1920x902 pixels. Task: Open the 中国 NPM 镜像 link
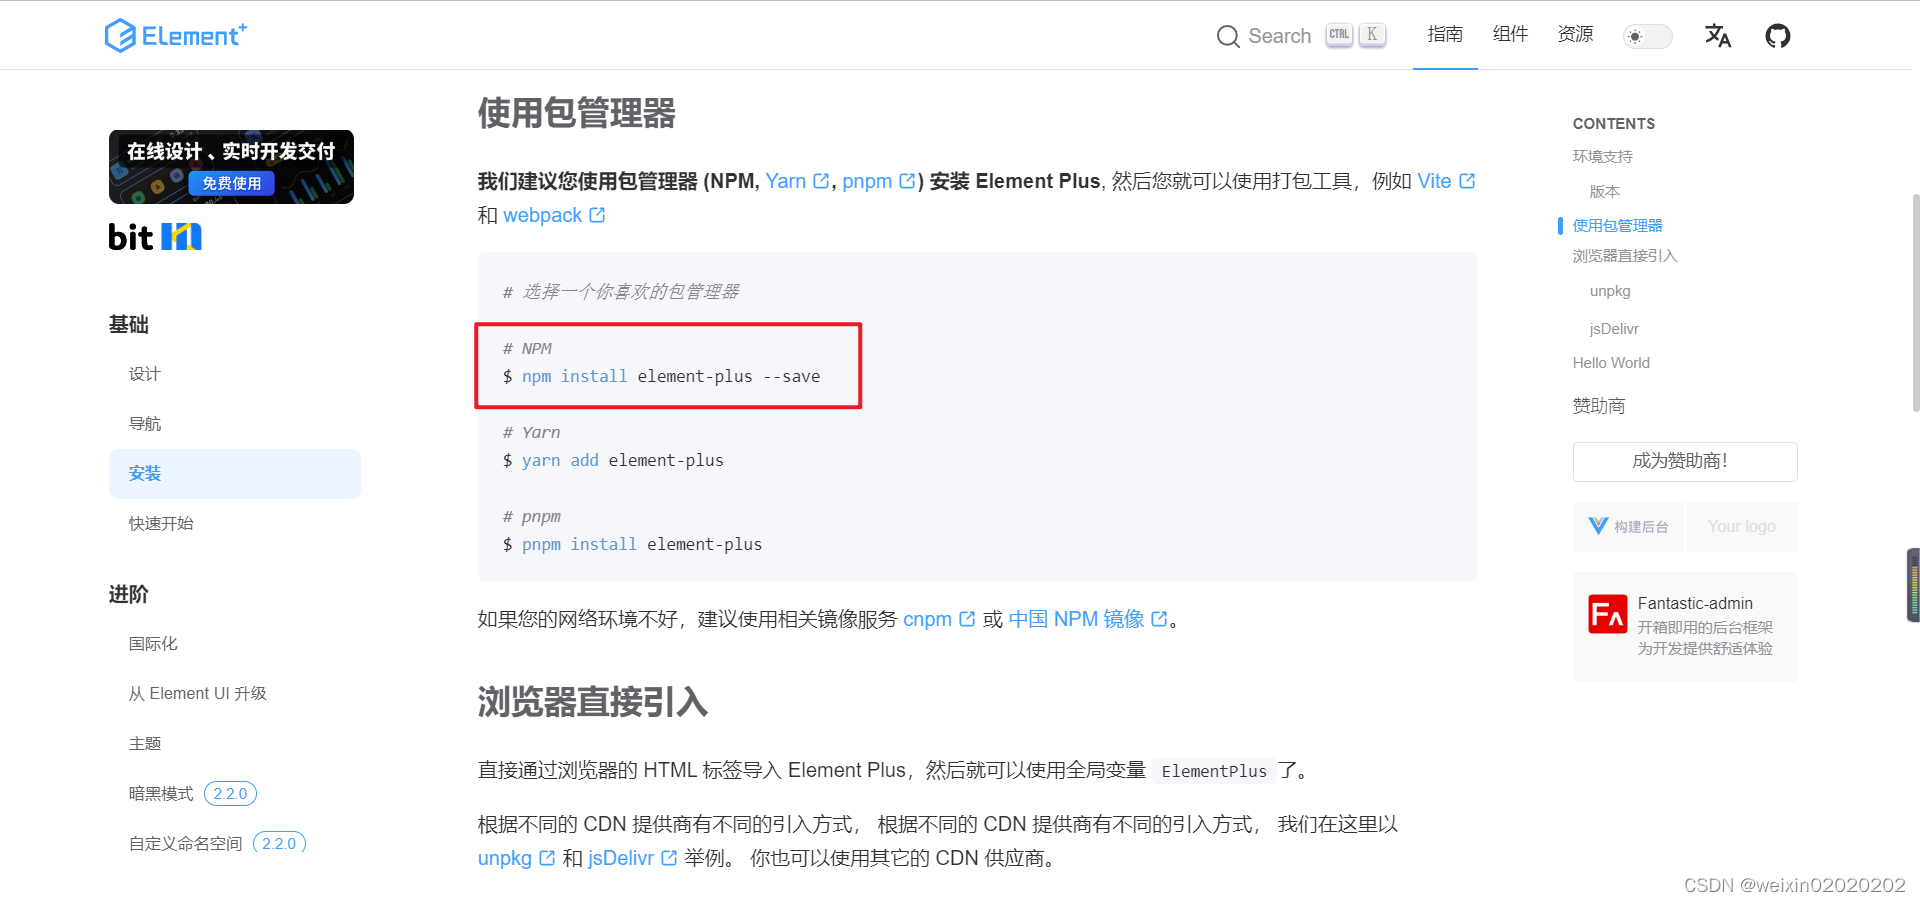pyautogui.click(x=1088, y=619)
